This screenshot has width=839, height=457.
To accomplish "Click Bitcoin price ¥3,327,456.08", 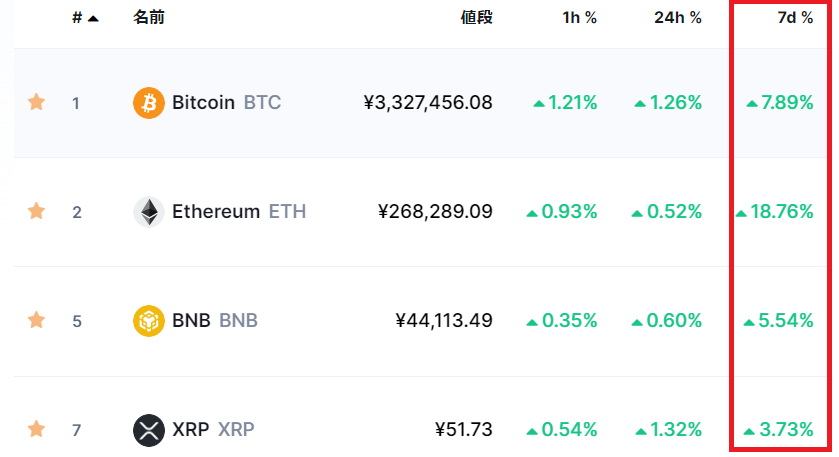I will 428,103.
